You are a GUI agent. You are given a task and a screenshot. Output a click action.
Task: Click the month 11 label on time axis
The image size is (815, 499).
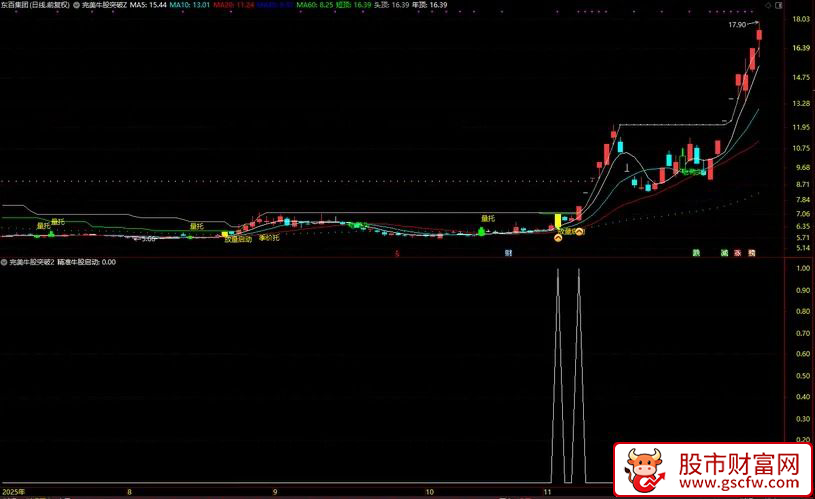tap(547, 492)
